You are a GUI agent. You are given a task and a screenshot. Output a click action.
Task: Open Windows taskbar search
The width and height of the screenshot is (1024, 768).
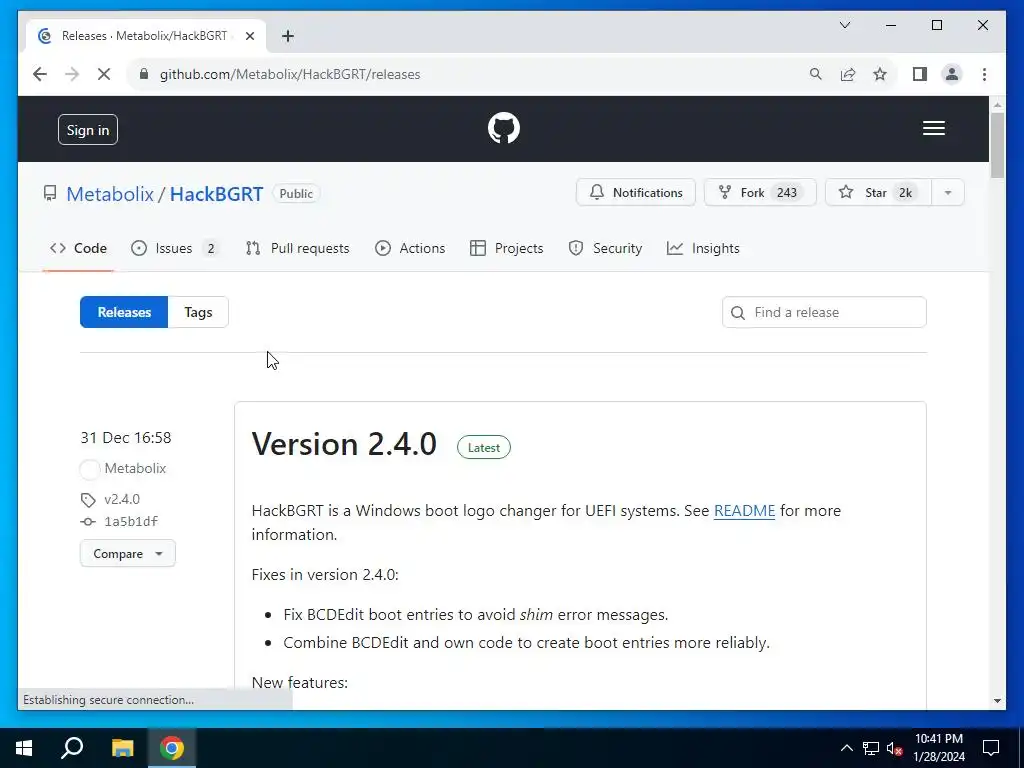(72, 747)
